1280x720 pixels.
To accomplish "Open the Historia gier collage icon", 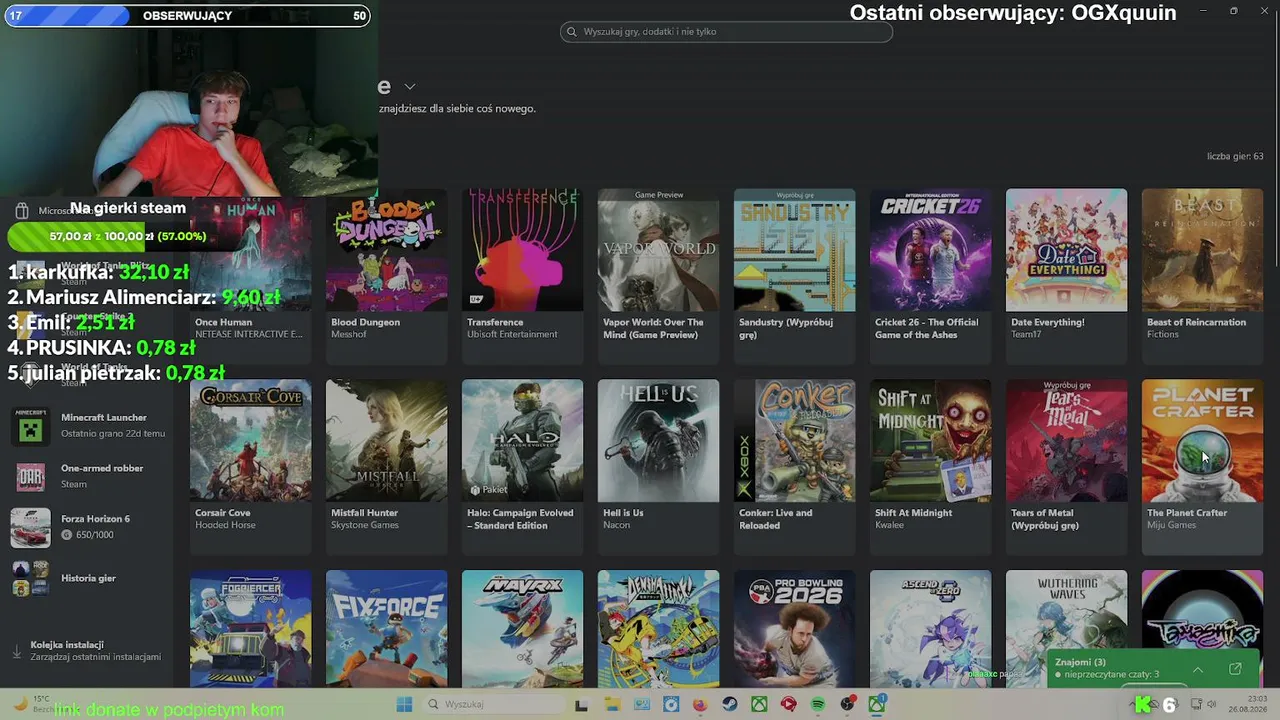I will pyautogui.click(x=30, y=578).
